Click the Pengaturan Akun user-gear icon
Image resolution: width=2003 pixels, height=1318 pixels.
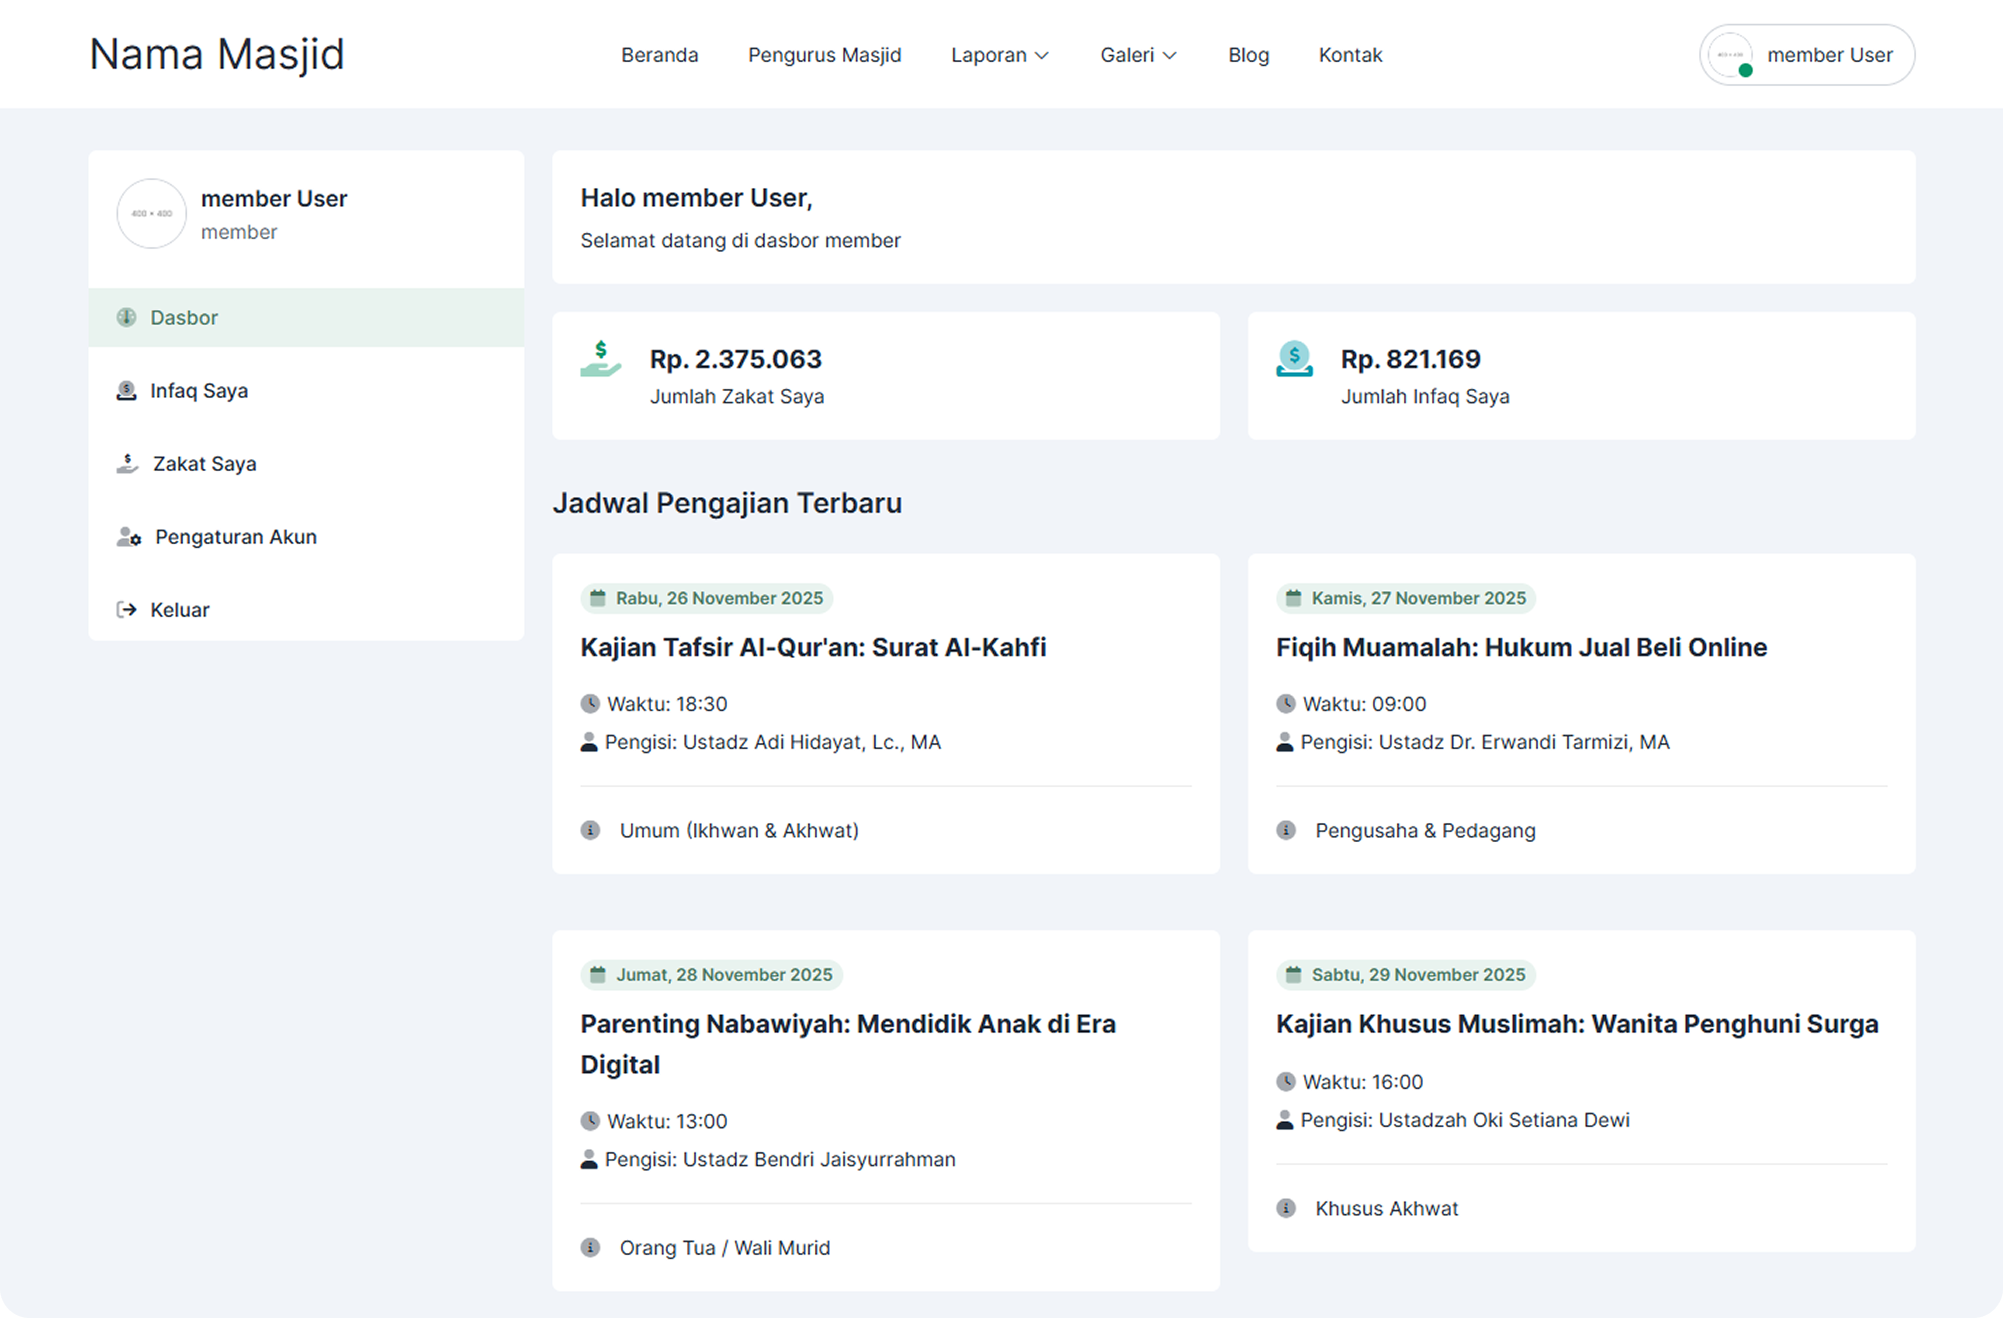128,537
